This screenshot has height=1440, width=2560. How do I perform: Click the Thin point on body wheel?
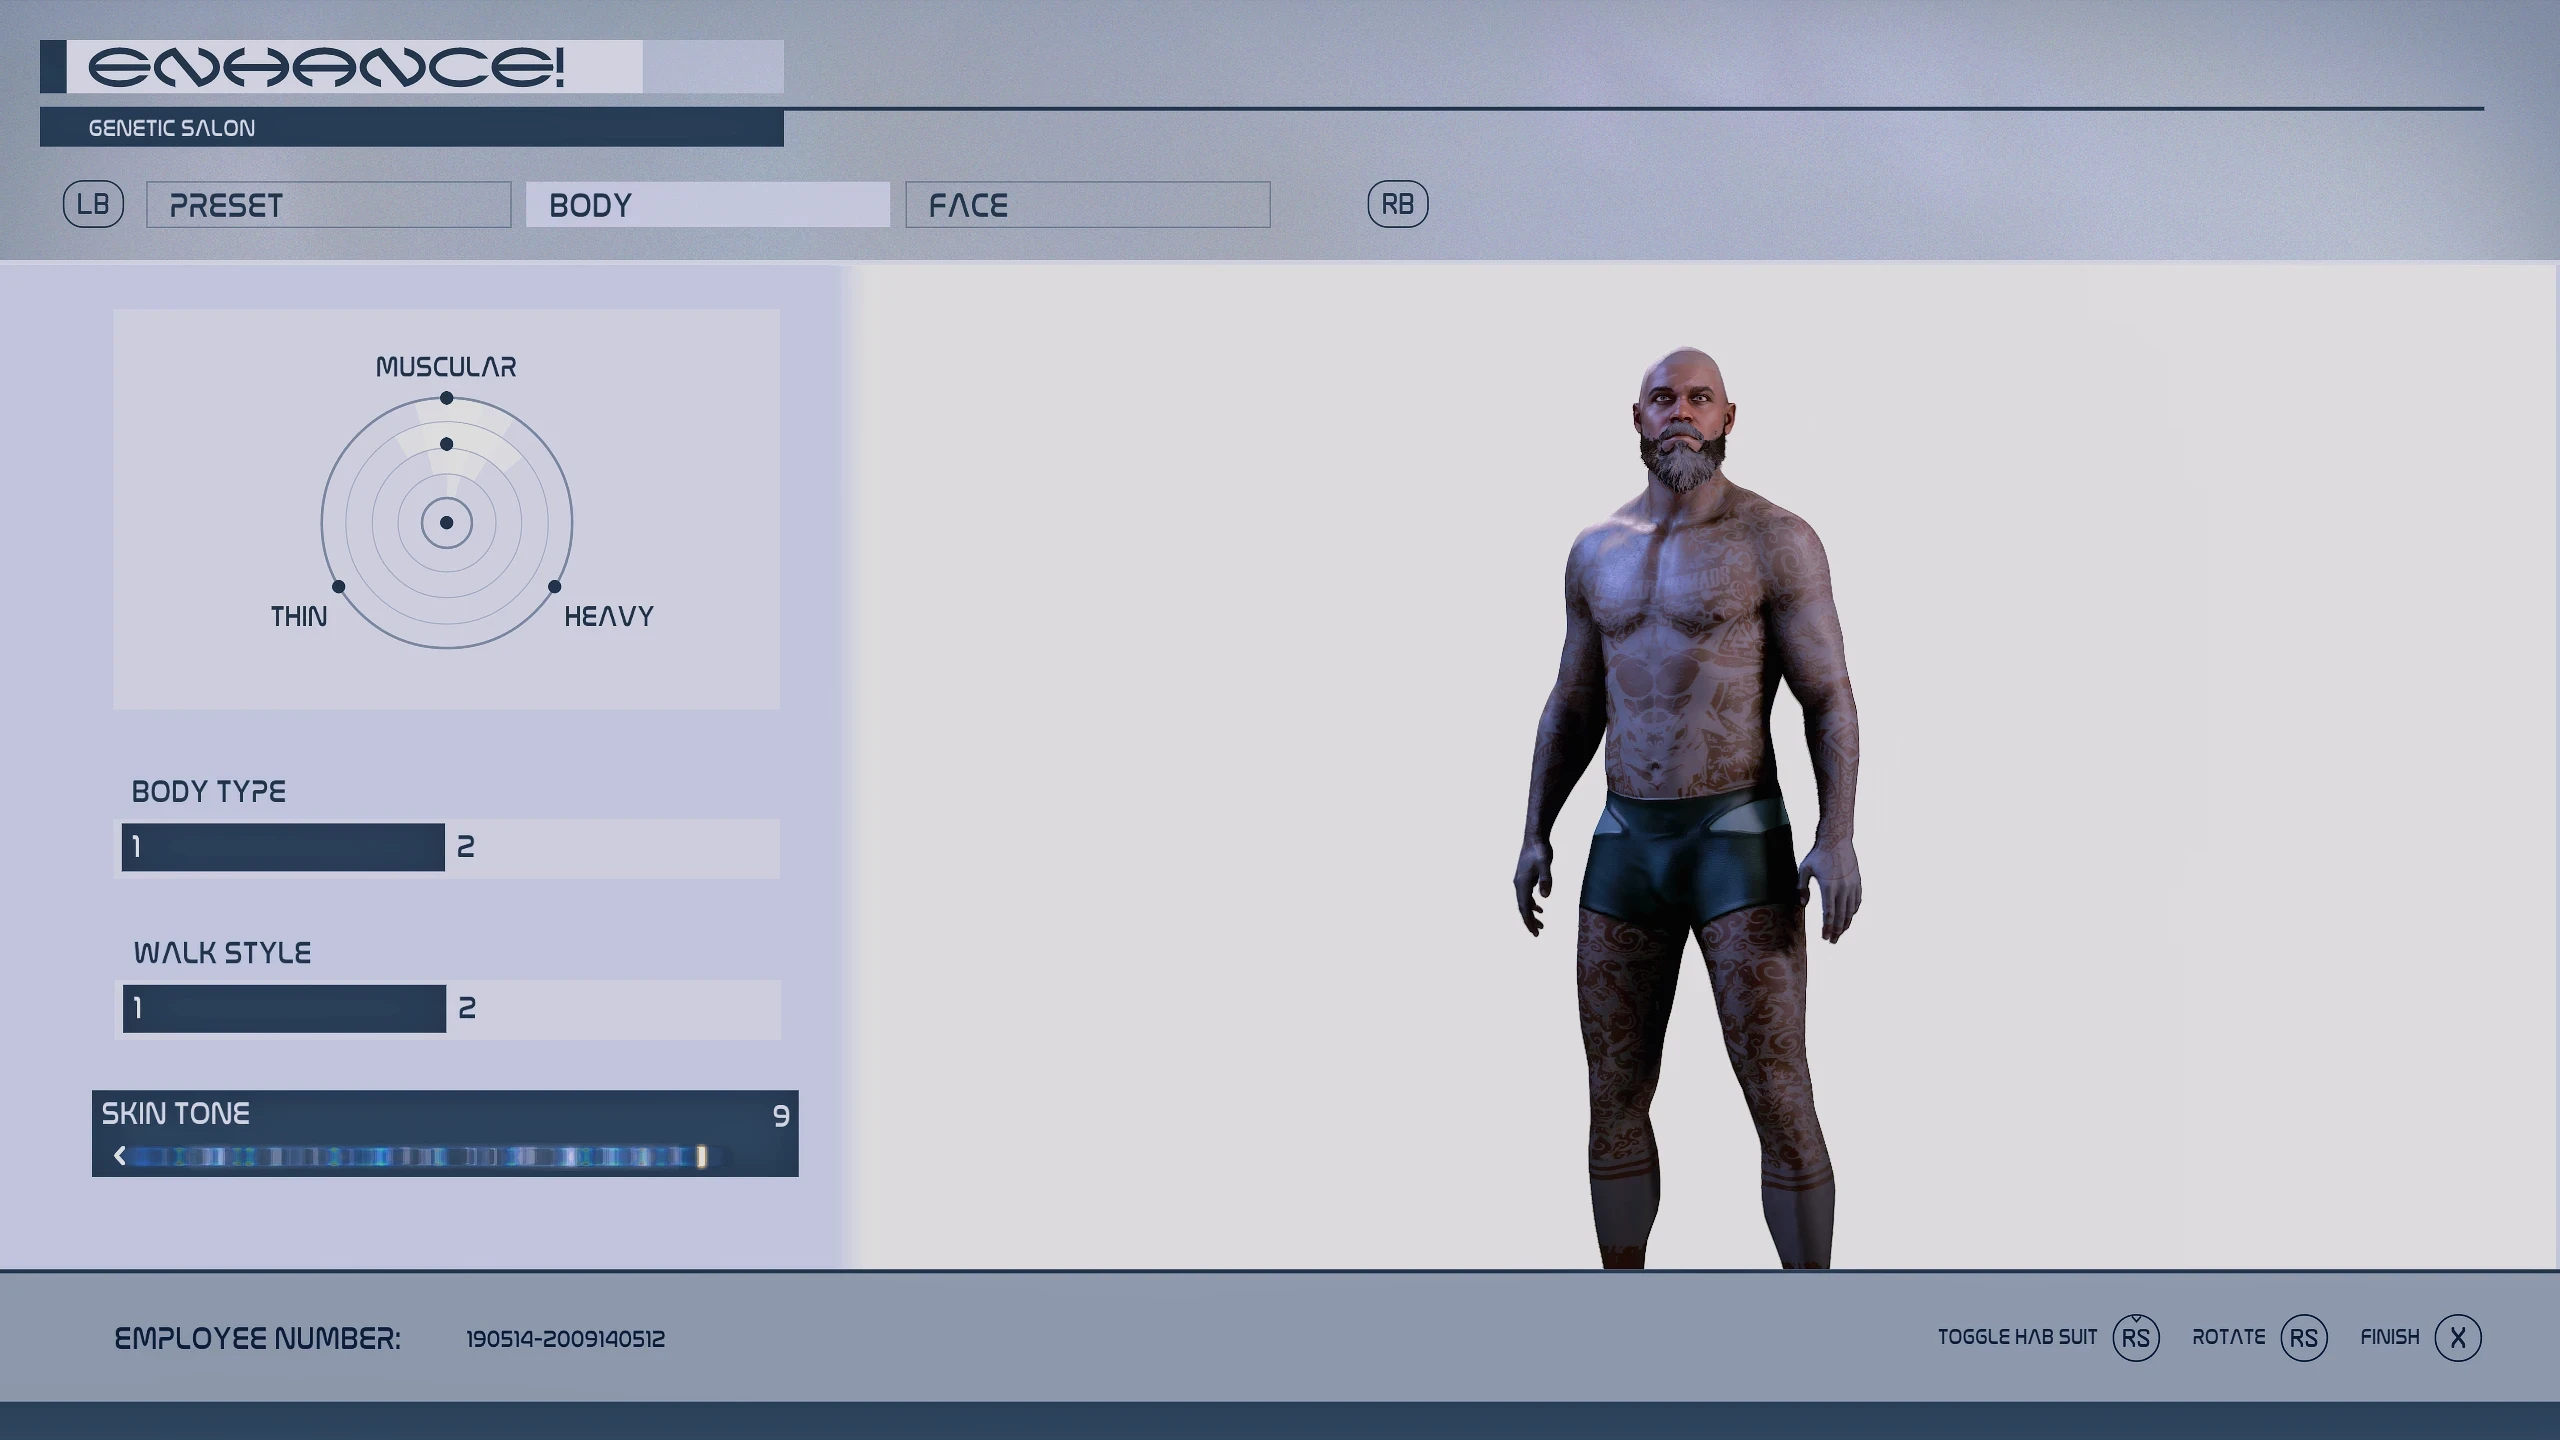[x=338, y=587]
